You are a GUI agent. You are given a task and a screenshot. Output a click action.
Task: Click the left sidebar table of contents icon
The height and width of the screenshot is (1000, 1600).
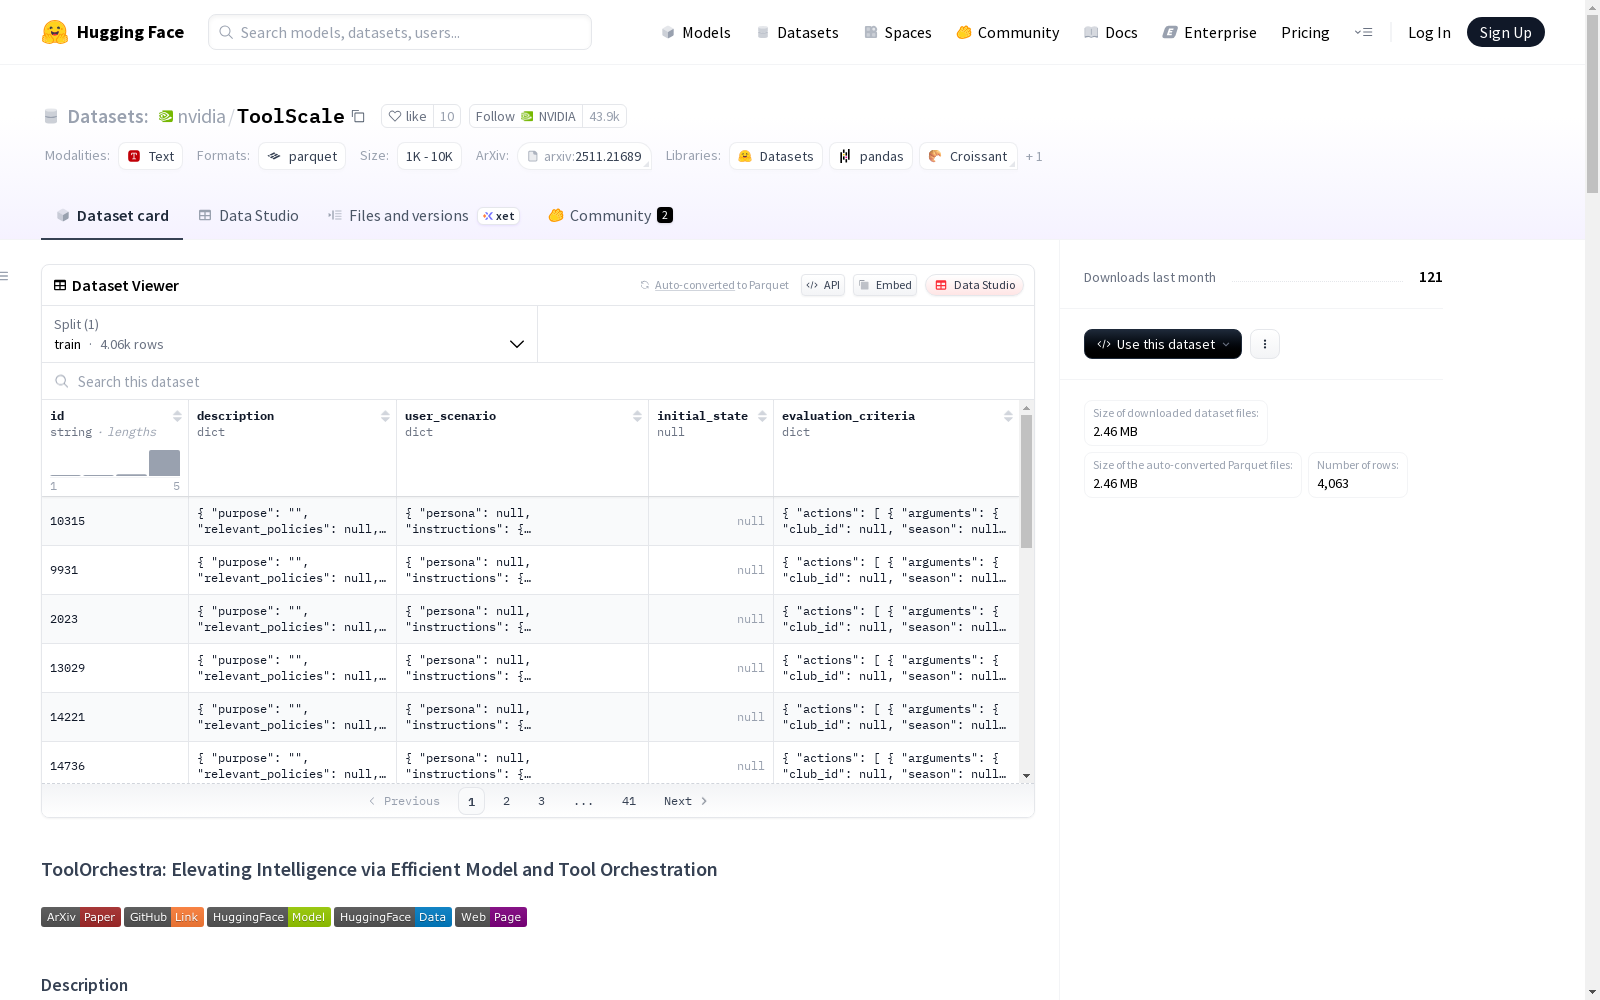(x=5, y=276)
